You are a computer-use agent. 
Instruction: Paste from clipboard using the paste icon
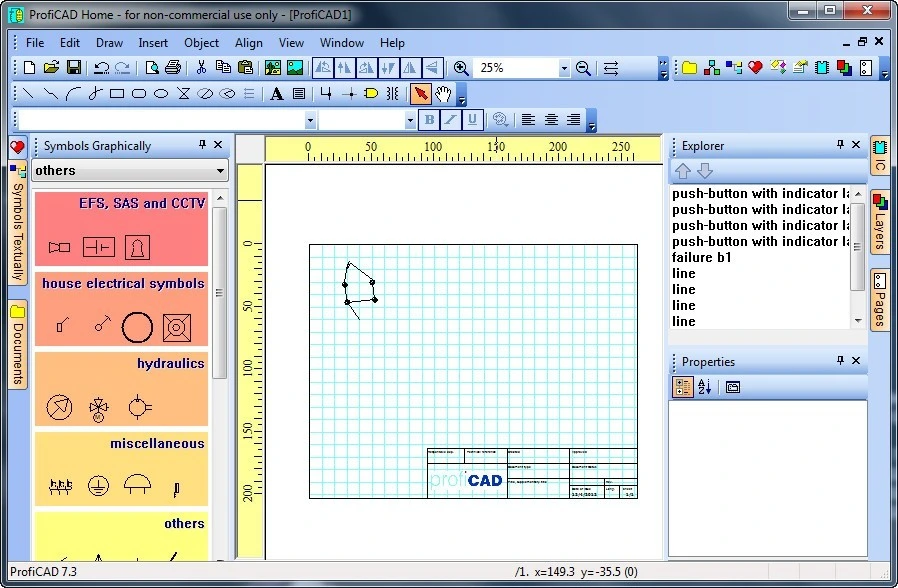[x=245, y=68]
